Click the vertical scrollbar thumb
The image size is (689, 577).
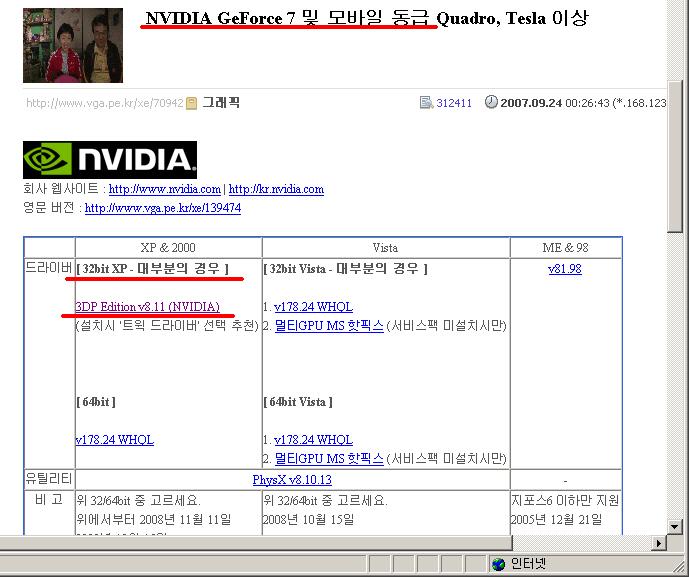[674, 157]
